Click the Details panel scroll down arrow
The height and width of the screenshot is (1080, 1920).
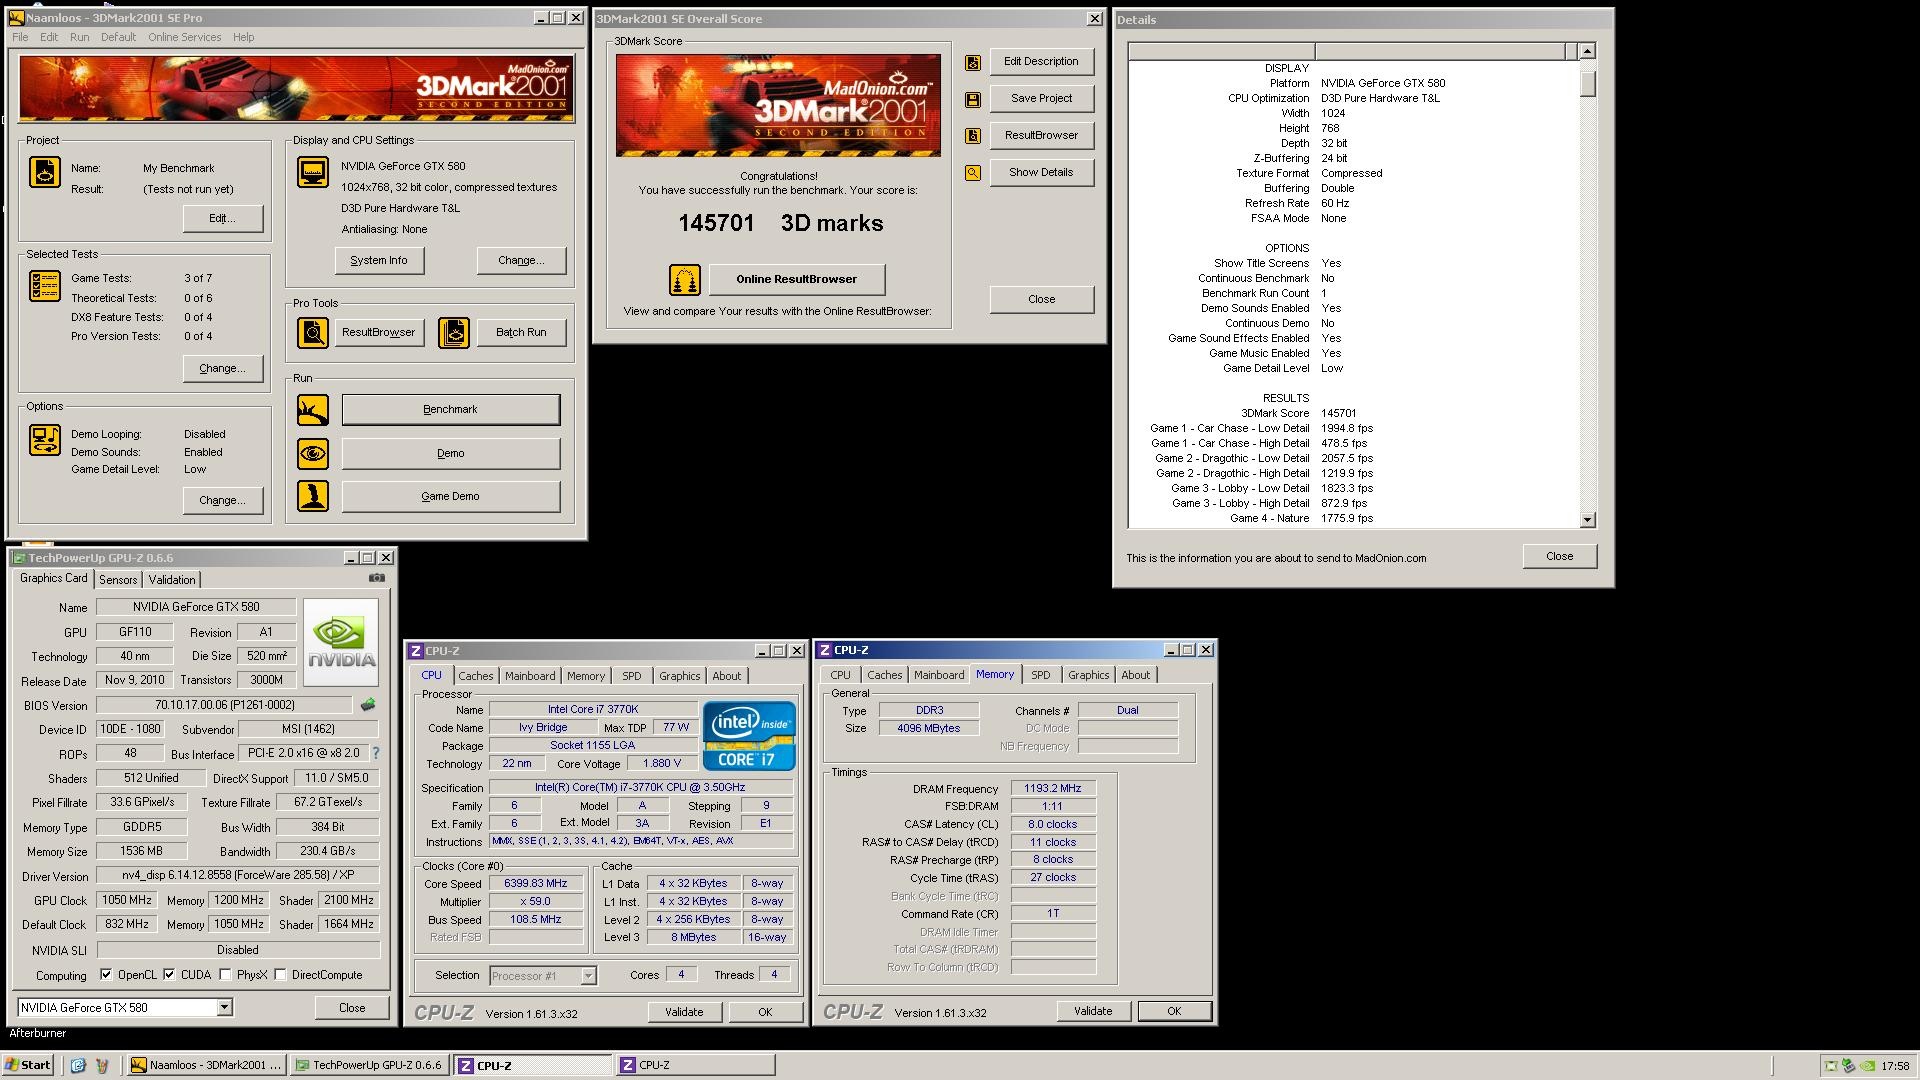(x=1588, y=520)
